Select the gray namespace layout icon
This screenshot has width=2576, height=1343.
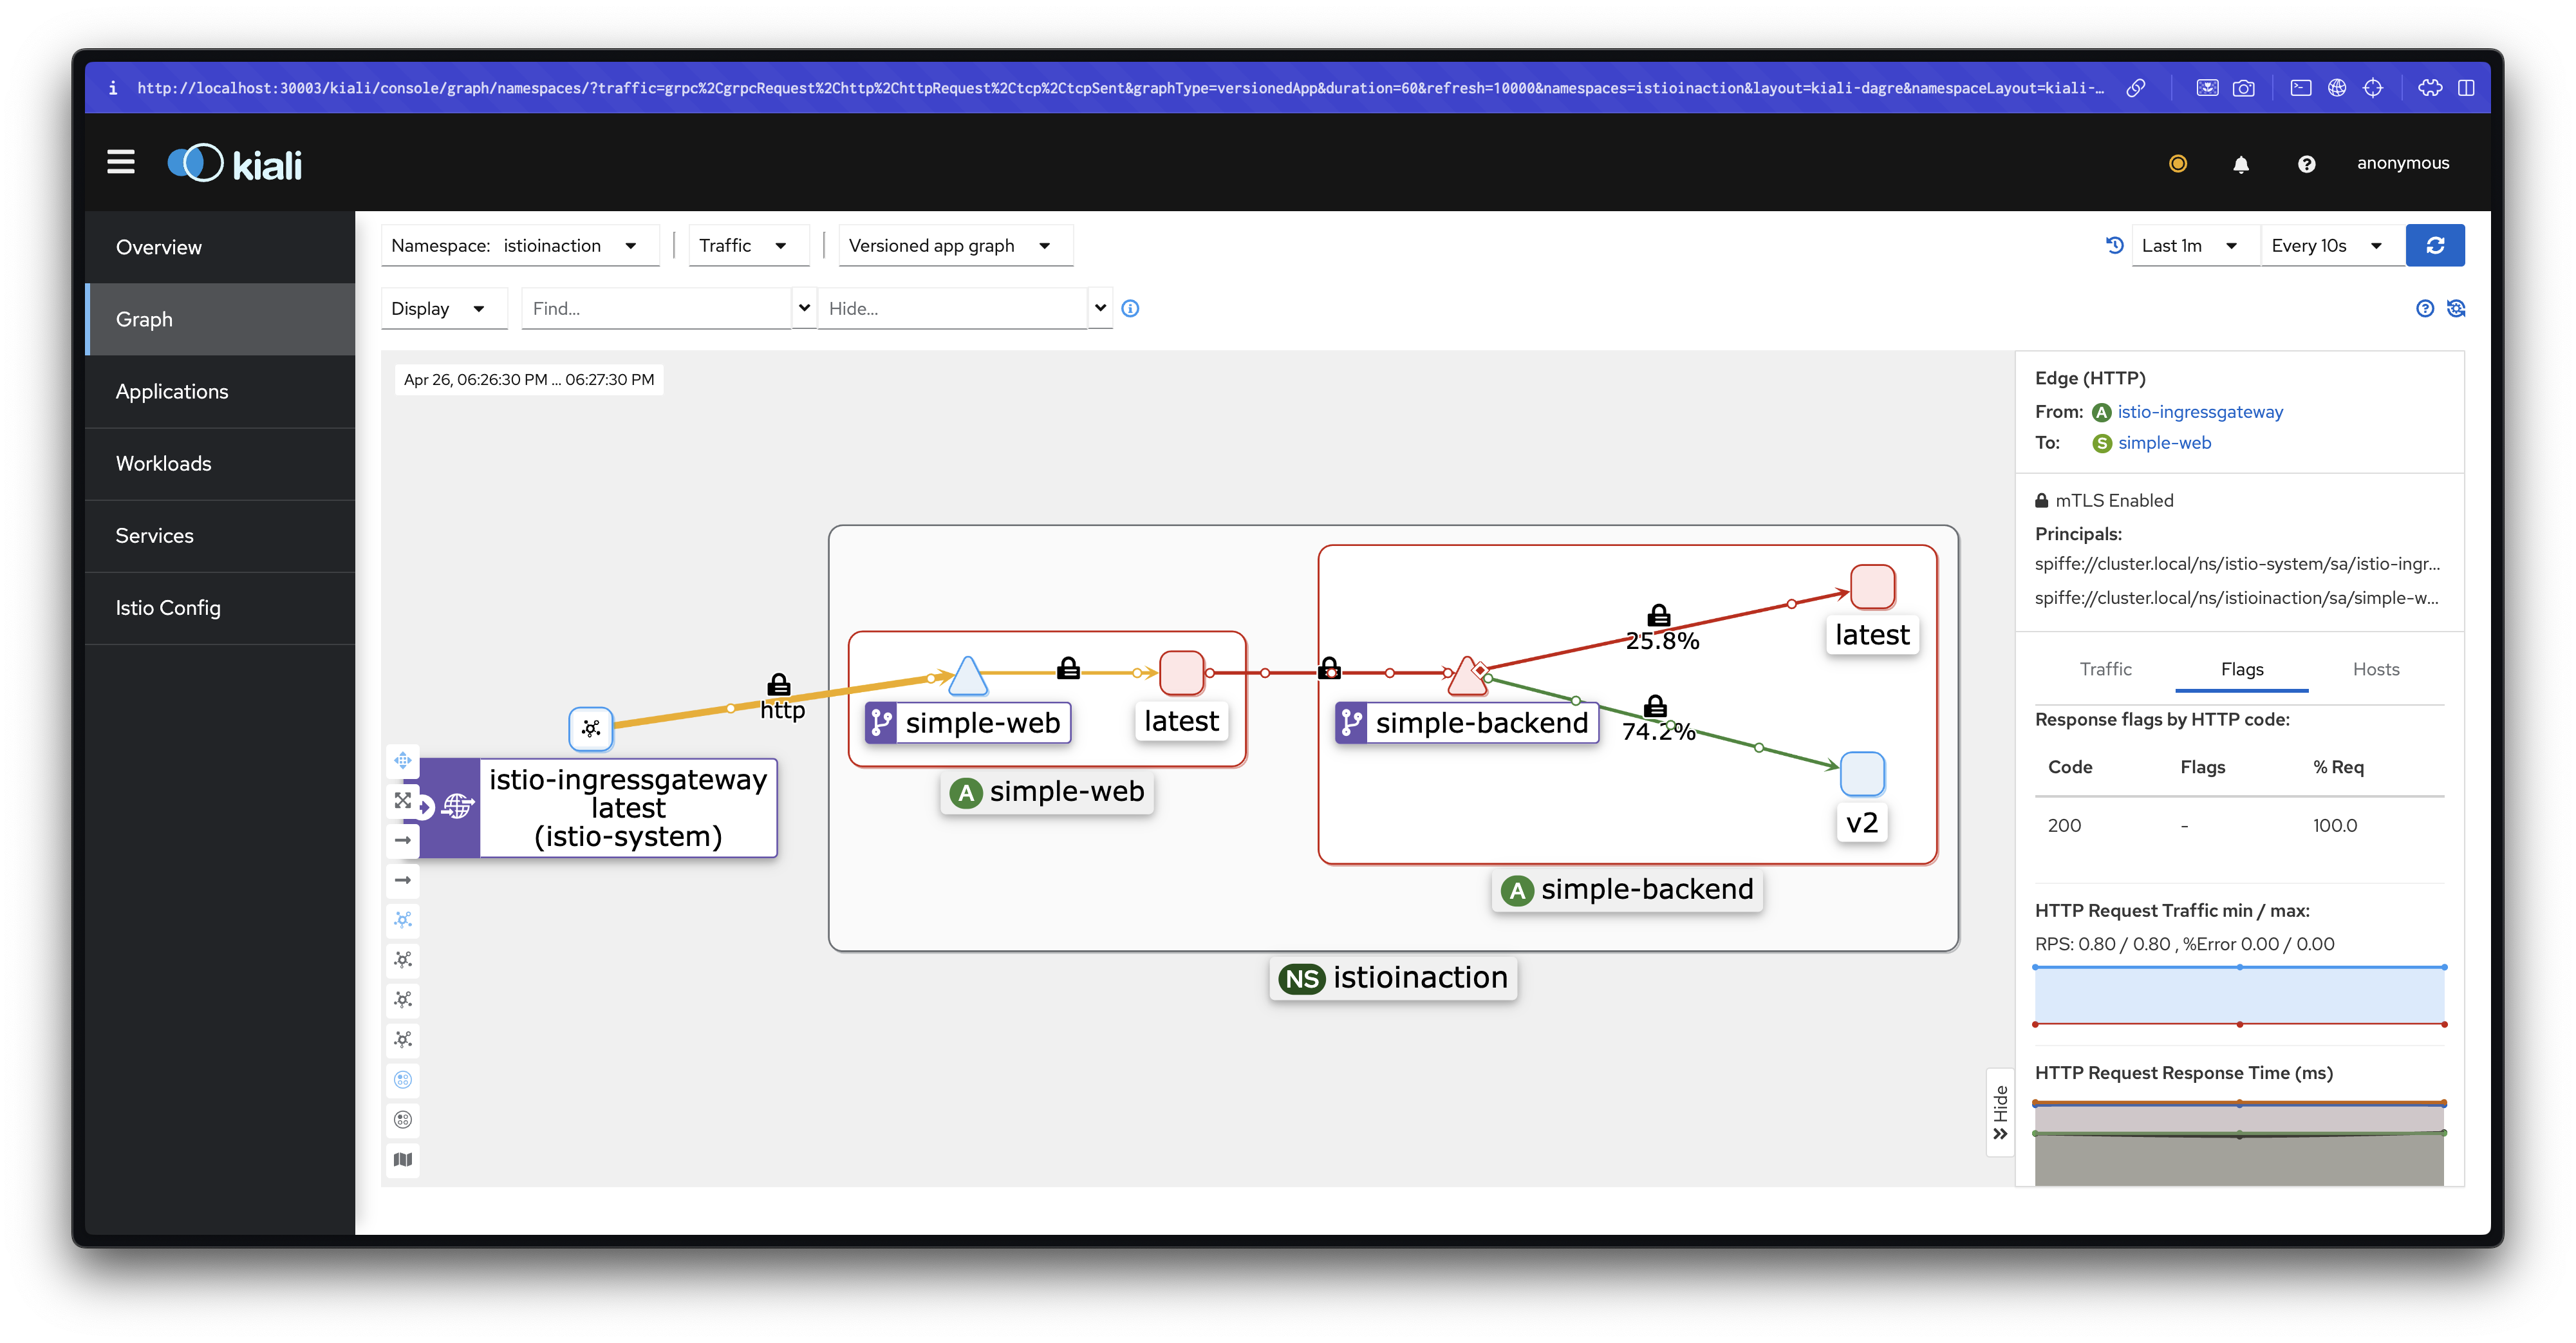pyautogui.click(x=403, y=1119)
